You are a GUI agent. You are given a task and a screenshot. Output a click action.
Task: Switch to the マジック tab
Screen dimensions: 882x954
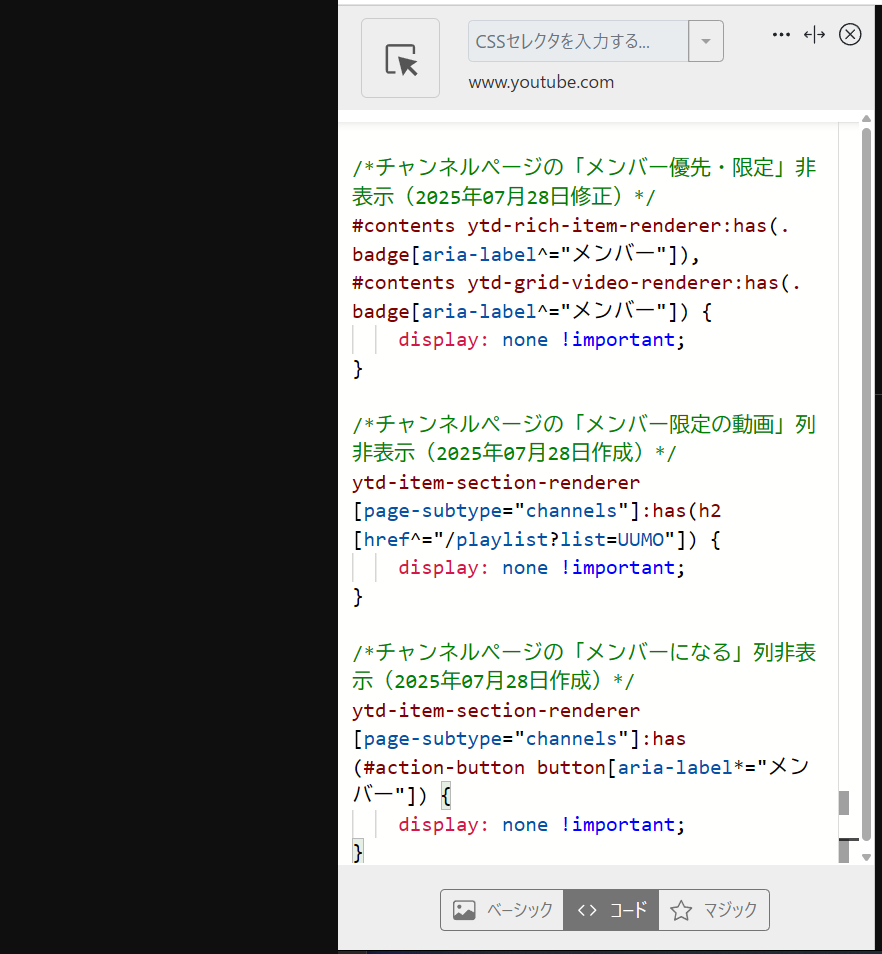tap(714, 910)
